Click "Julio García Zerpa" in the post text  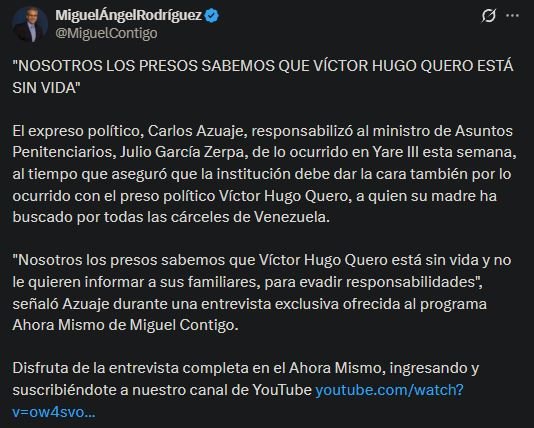tap(182, 153)
